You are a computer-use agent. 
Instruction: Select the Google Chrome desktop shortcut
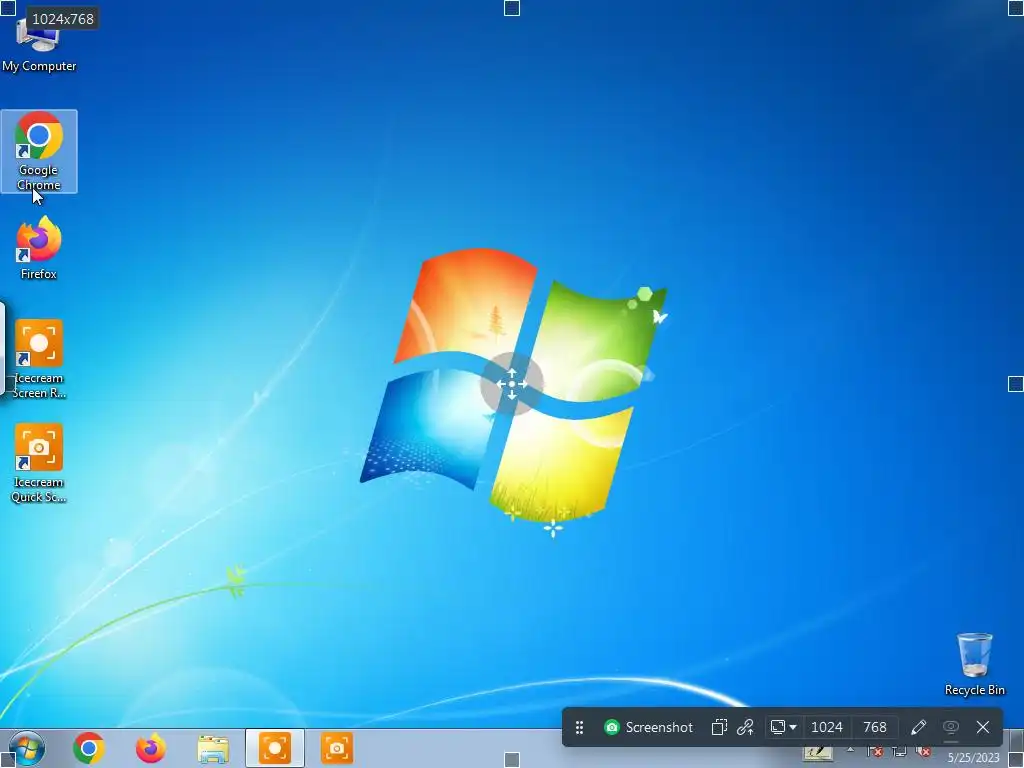tap(39, 152)
